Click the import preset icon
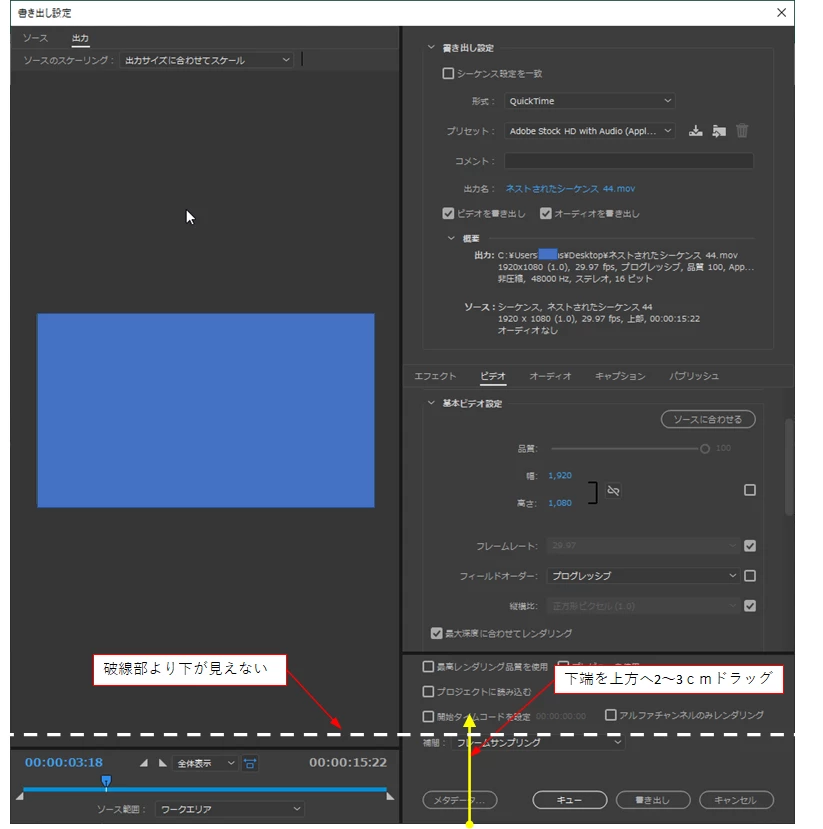Image resolution: width=823 pixels, height=829 pixels. (719, 131)
